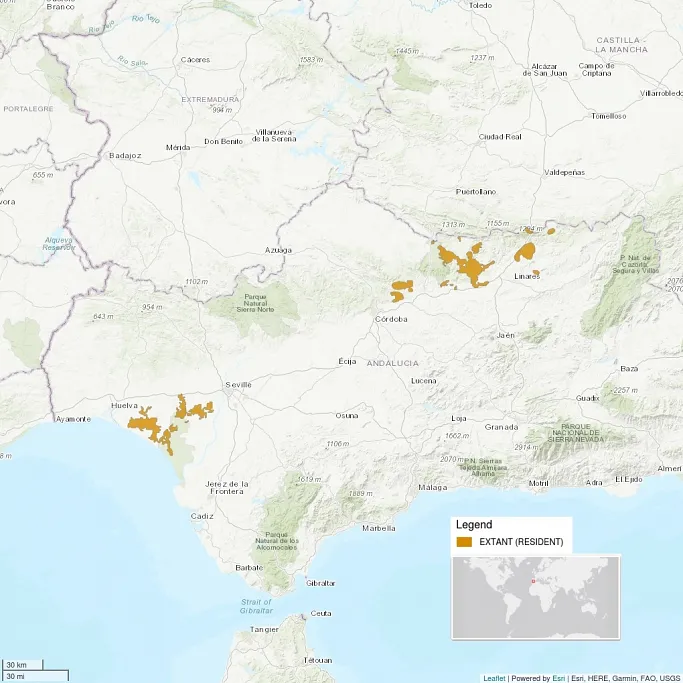Click the "CASTILLA-LA MANCHA" region label
683x683 pixels.
[x=622, y=45]
